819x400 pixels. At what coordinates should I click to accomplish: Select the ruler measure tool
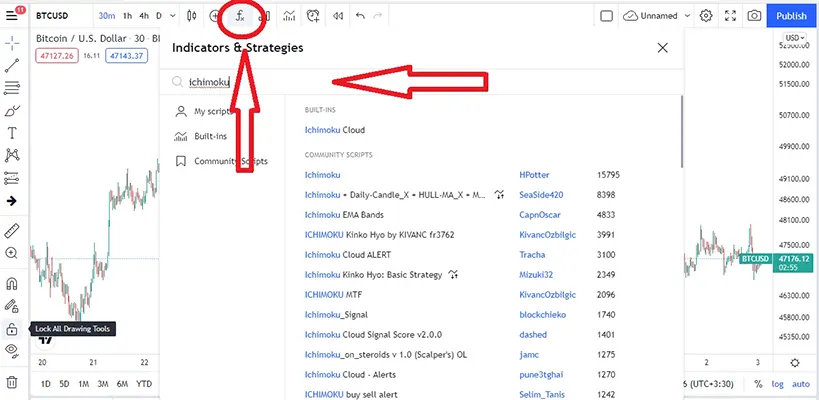[11, 230]
